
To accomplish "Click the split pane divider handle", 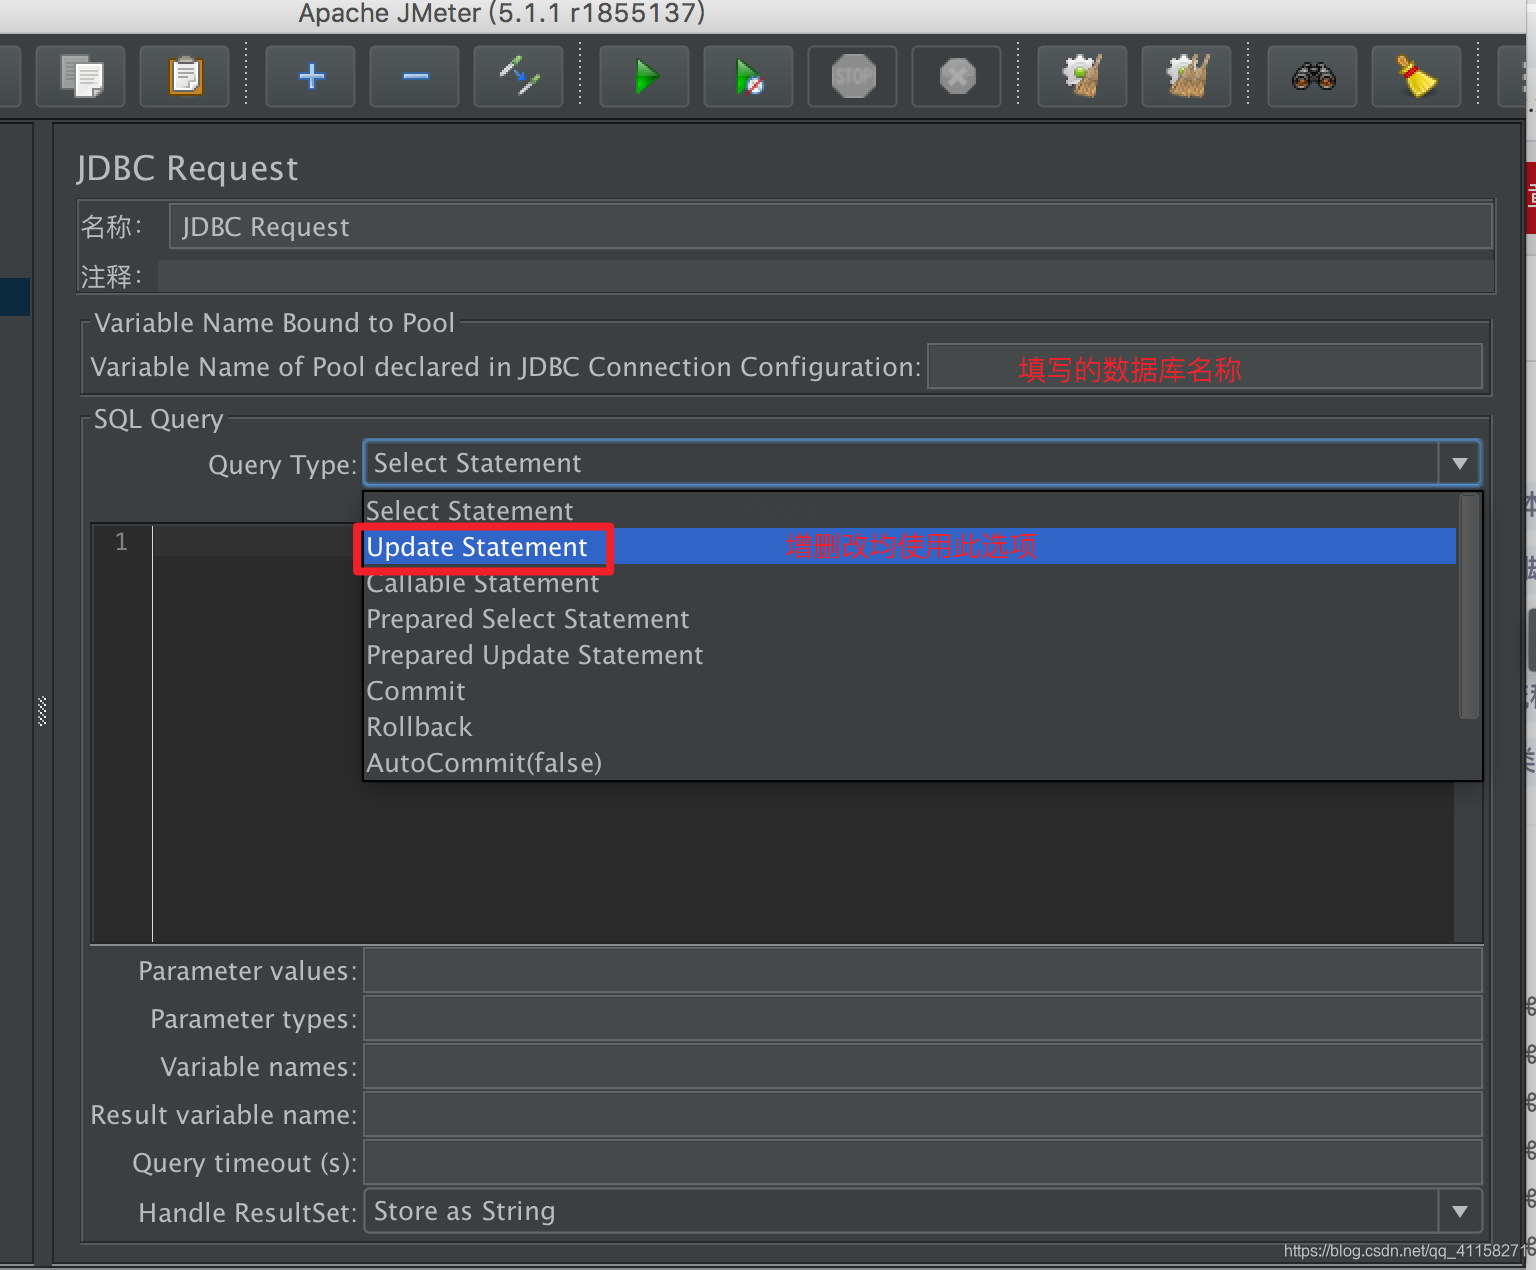I will pos(42,711).
